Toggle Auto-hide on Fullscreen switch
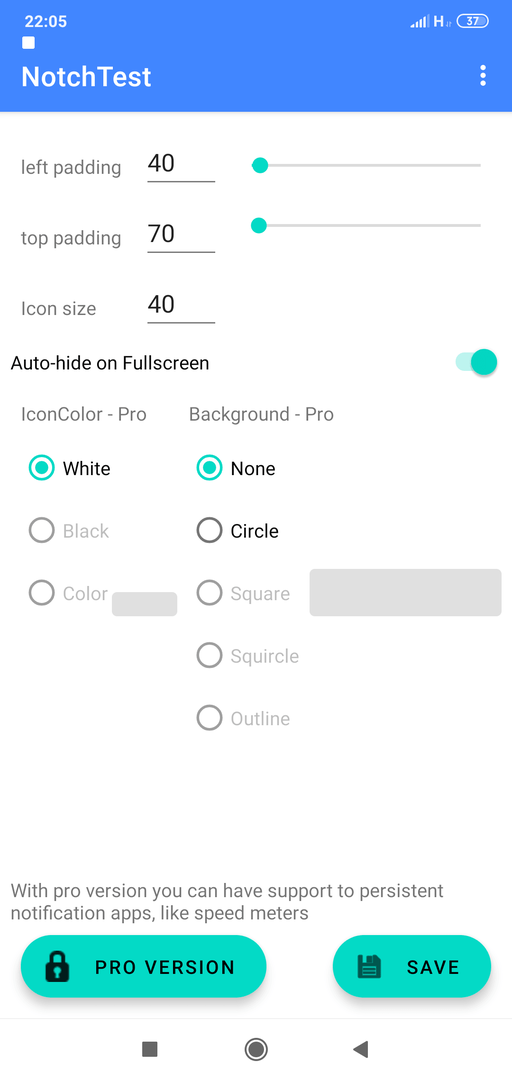The height and width of the screenshot is (1080, 512). click(476, 362)
